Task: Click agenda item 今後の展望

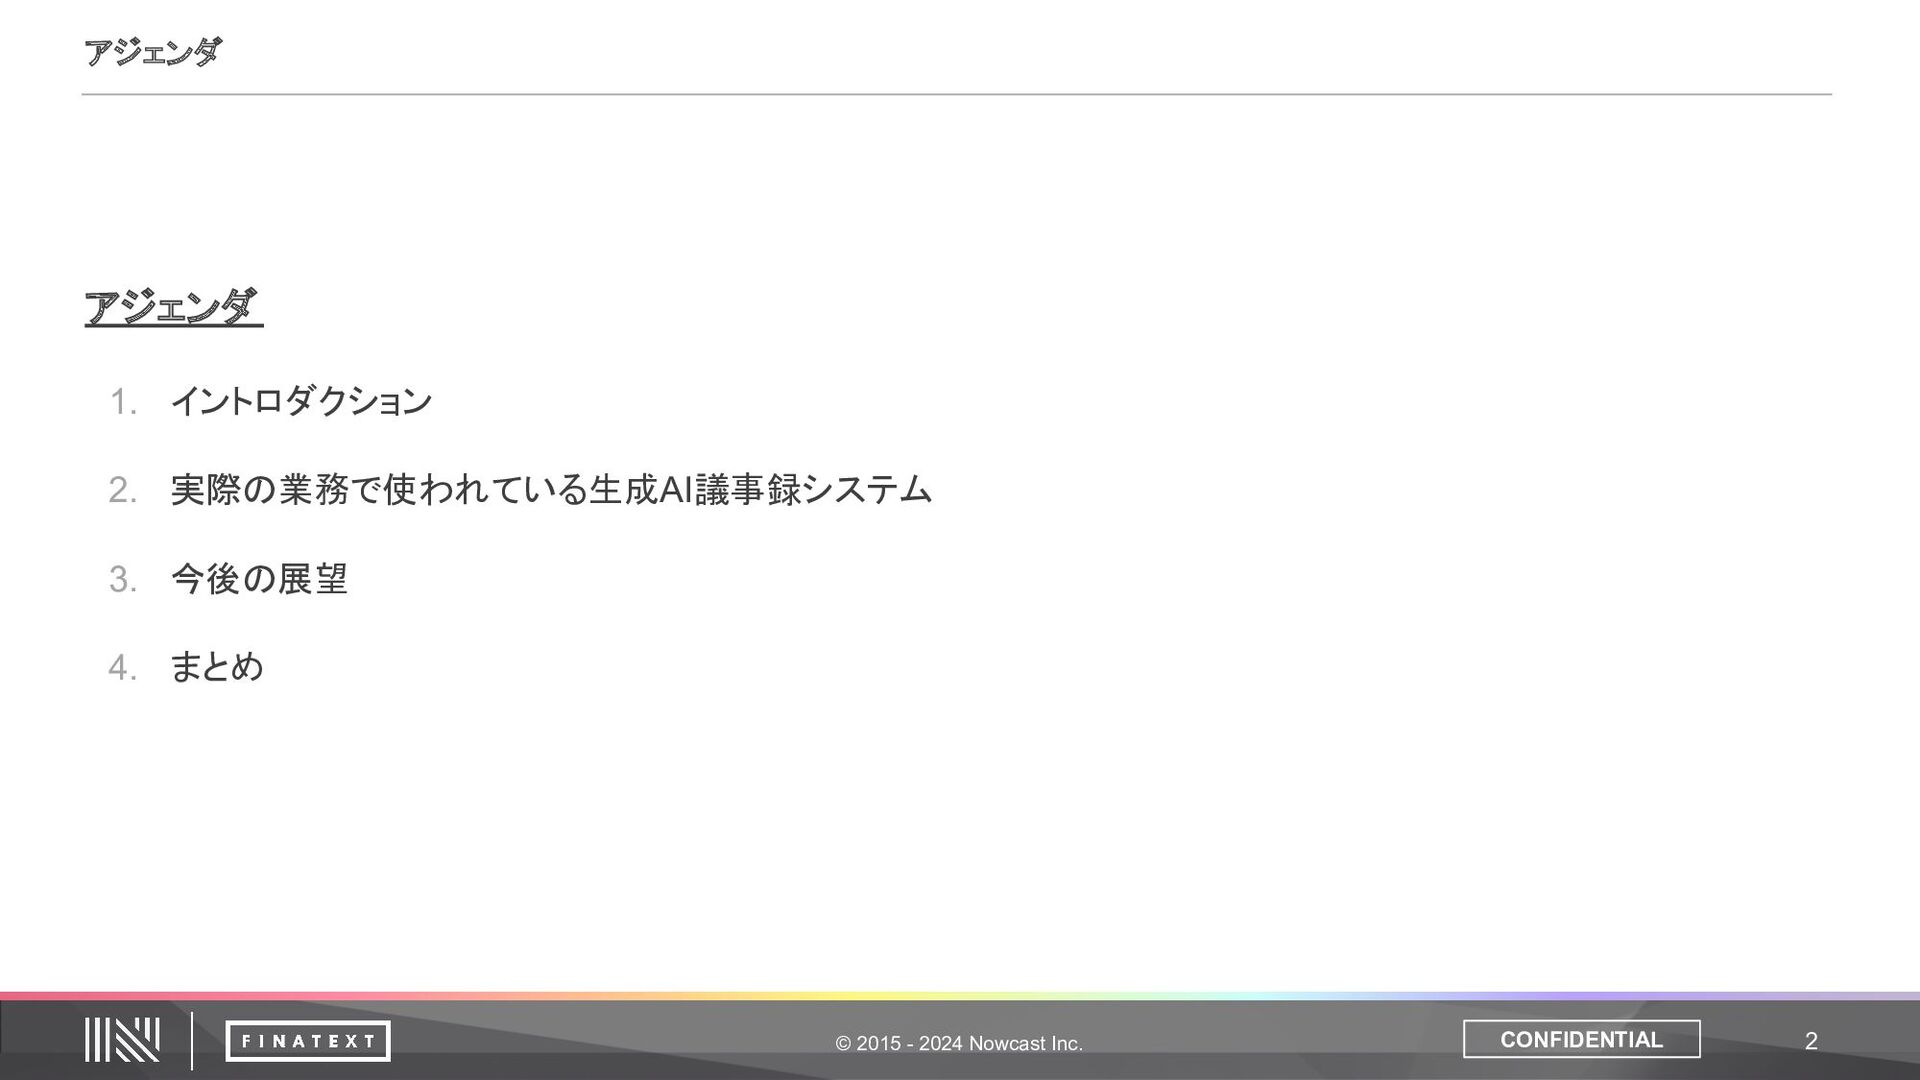Action: tap(259, 579)
